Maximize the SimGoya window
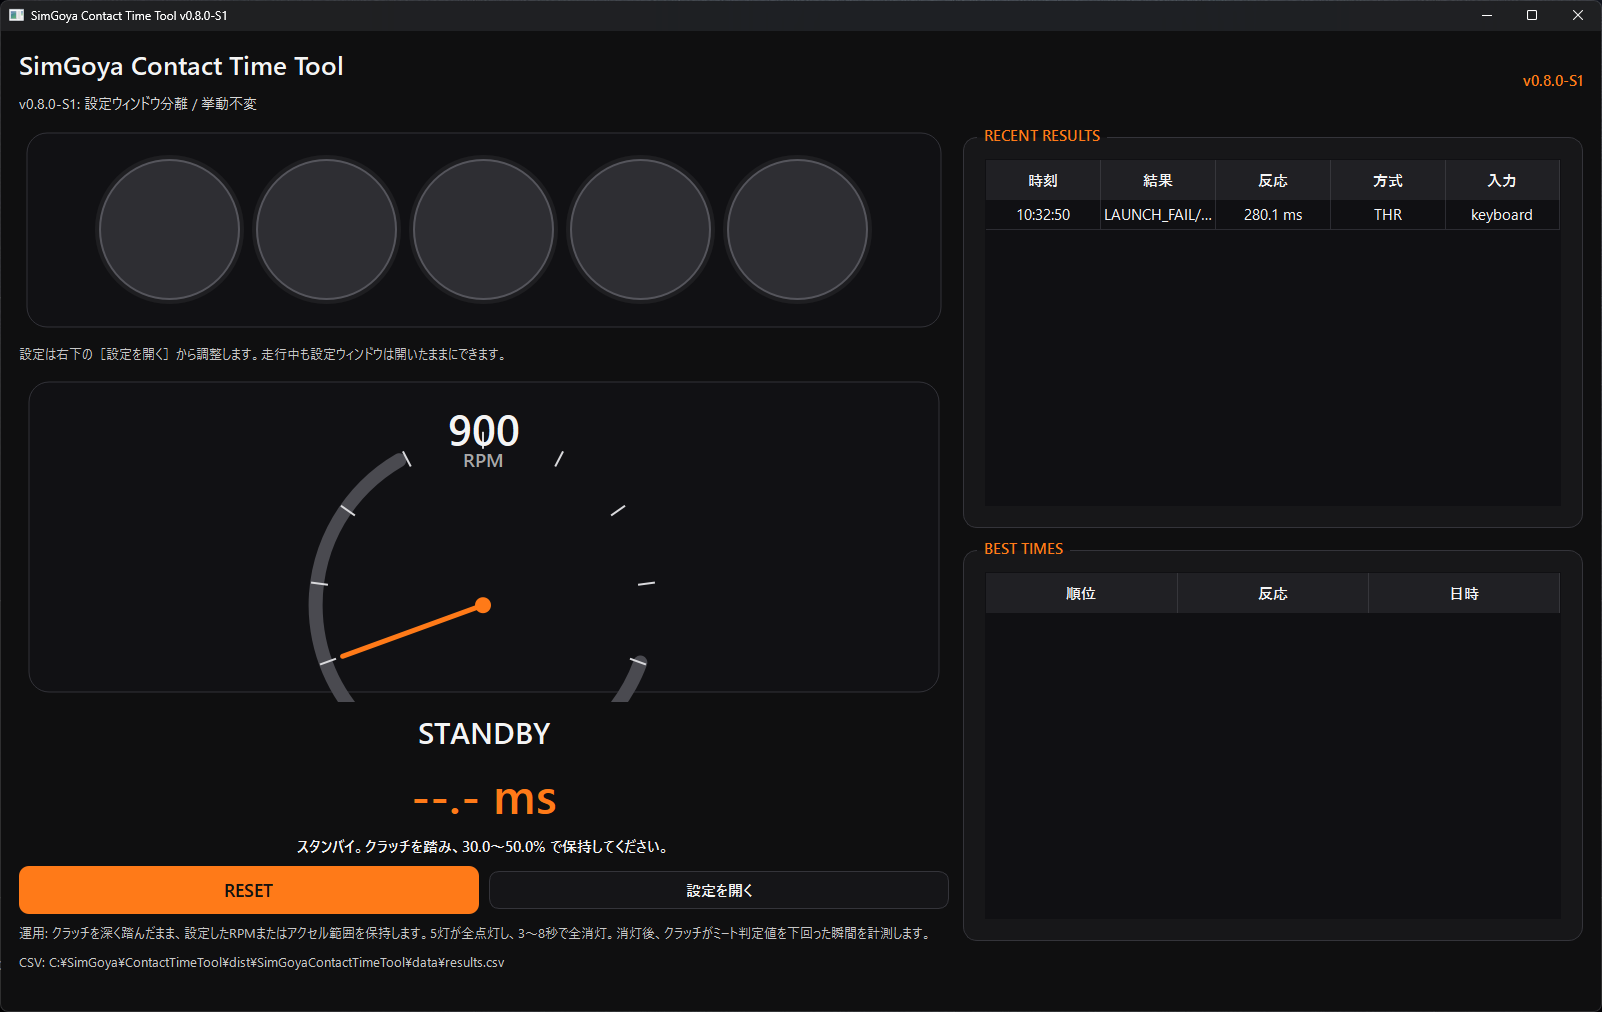This screenshot has height=1012, width=1602. pyautogui.click(x=1532, y=15)
